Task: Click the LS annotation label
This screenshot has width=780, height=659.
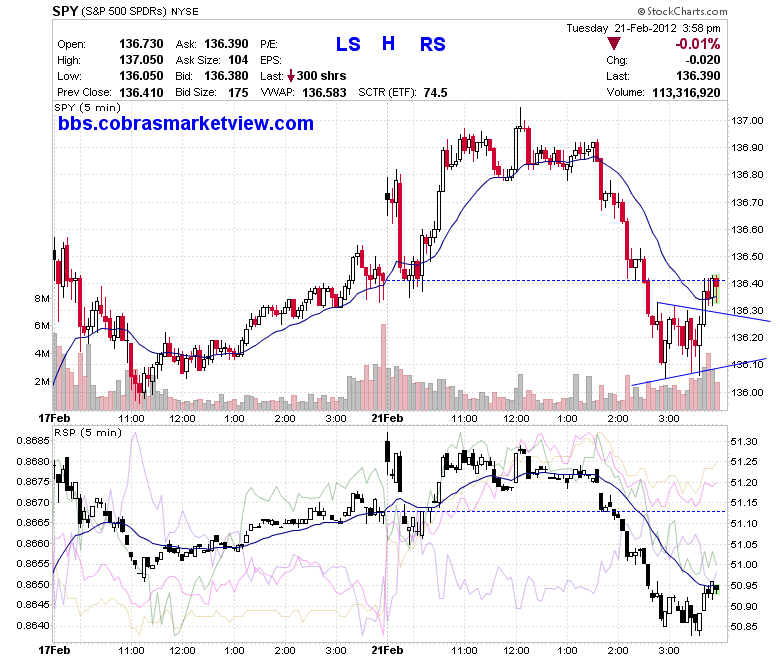Action: click(348, 44)
